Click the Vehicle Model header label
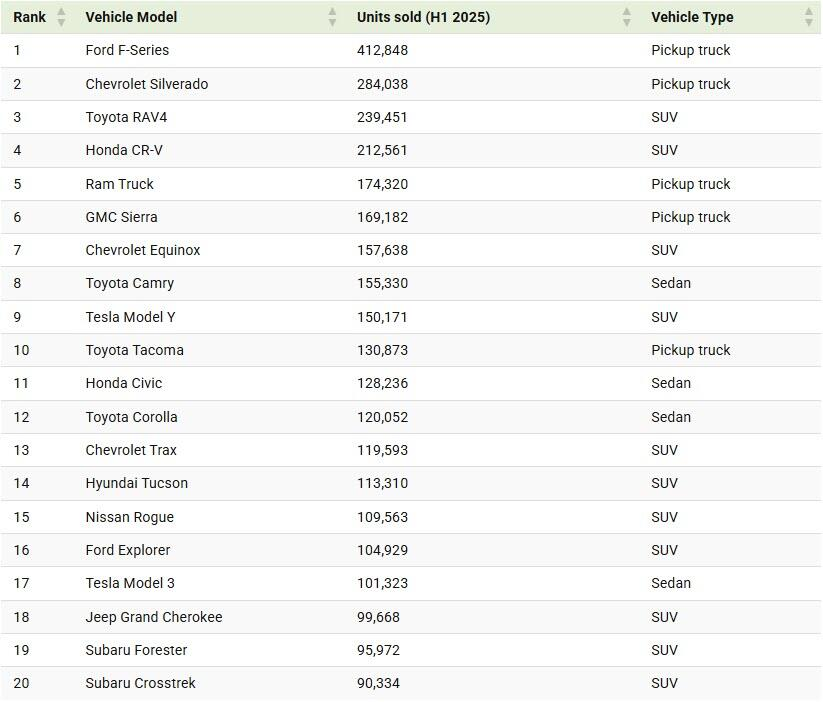This screenshot has width=823, height=702. coord(131,17)
